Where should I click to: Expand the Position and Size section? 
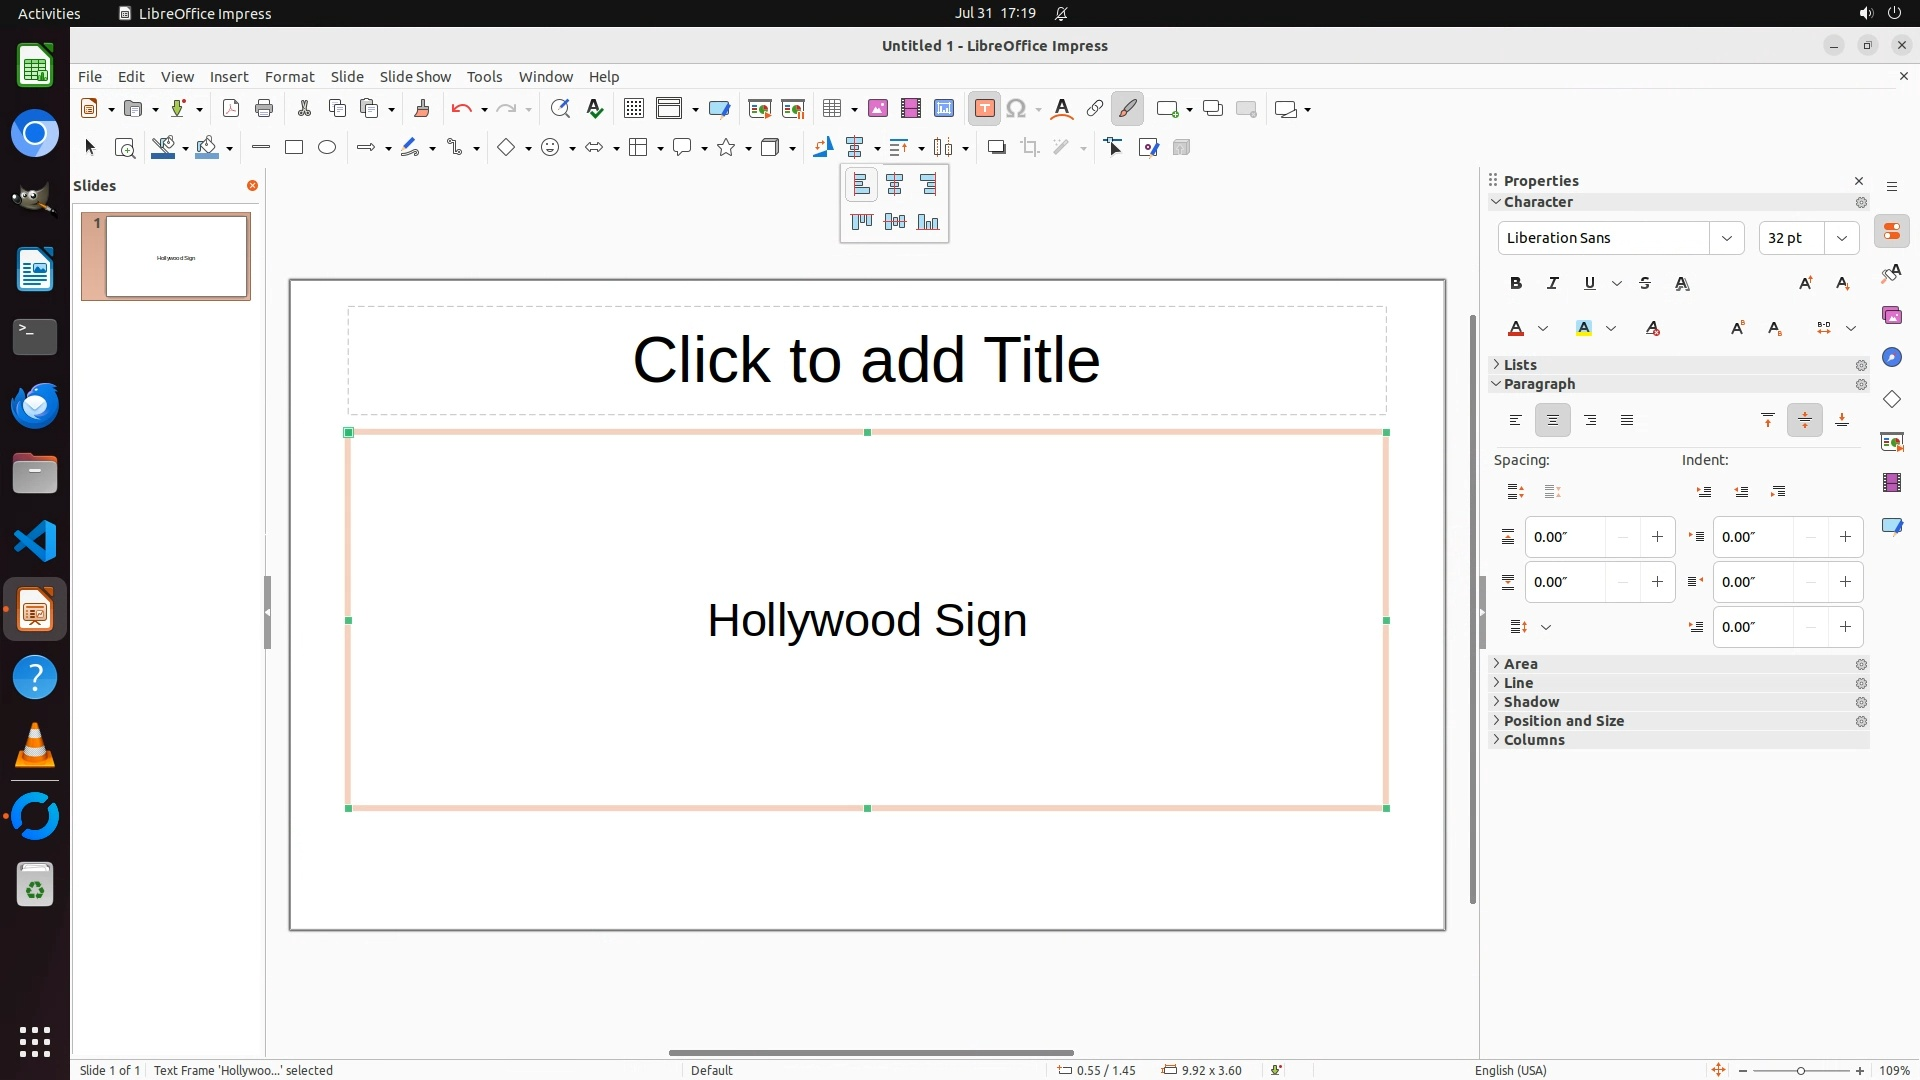(x=1563, y=721)
